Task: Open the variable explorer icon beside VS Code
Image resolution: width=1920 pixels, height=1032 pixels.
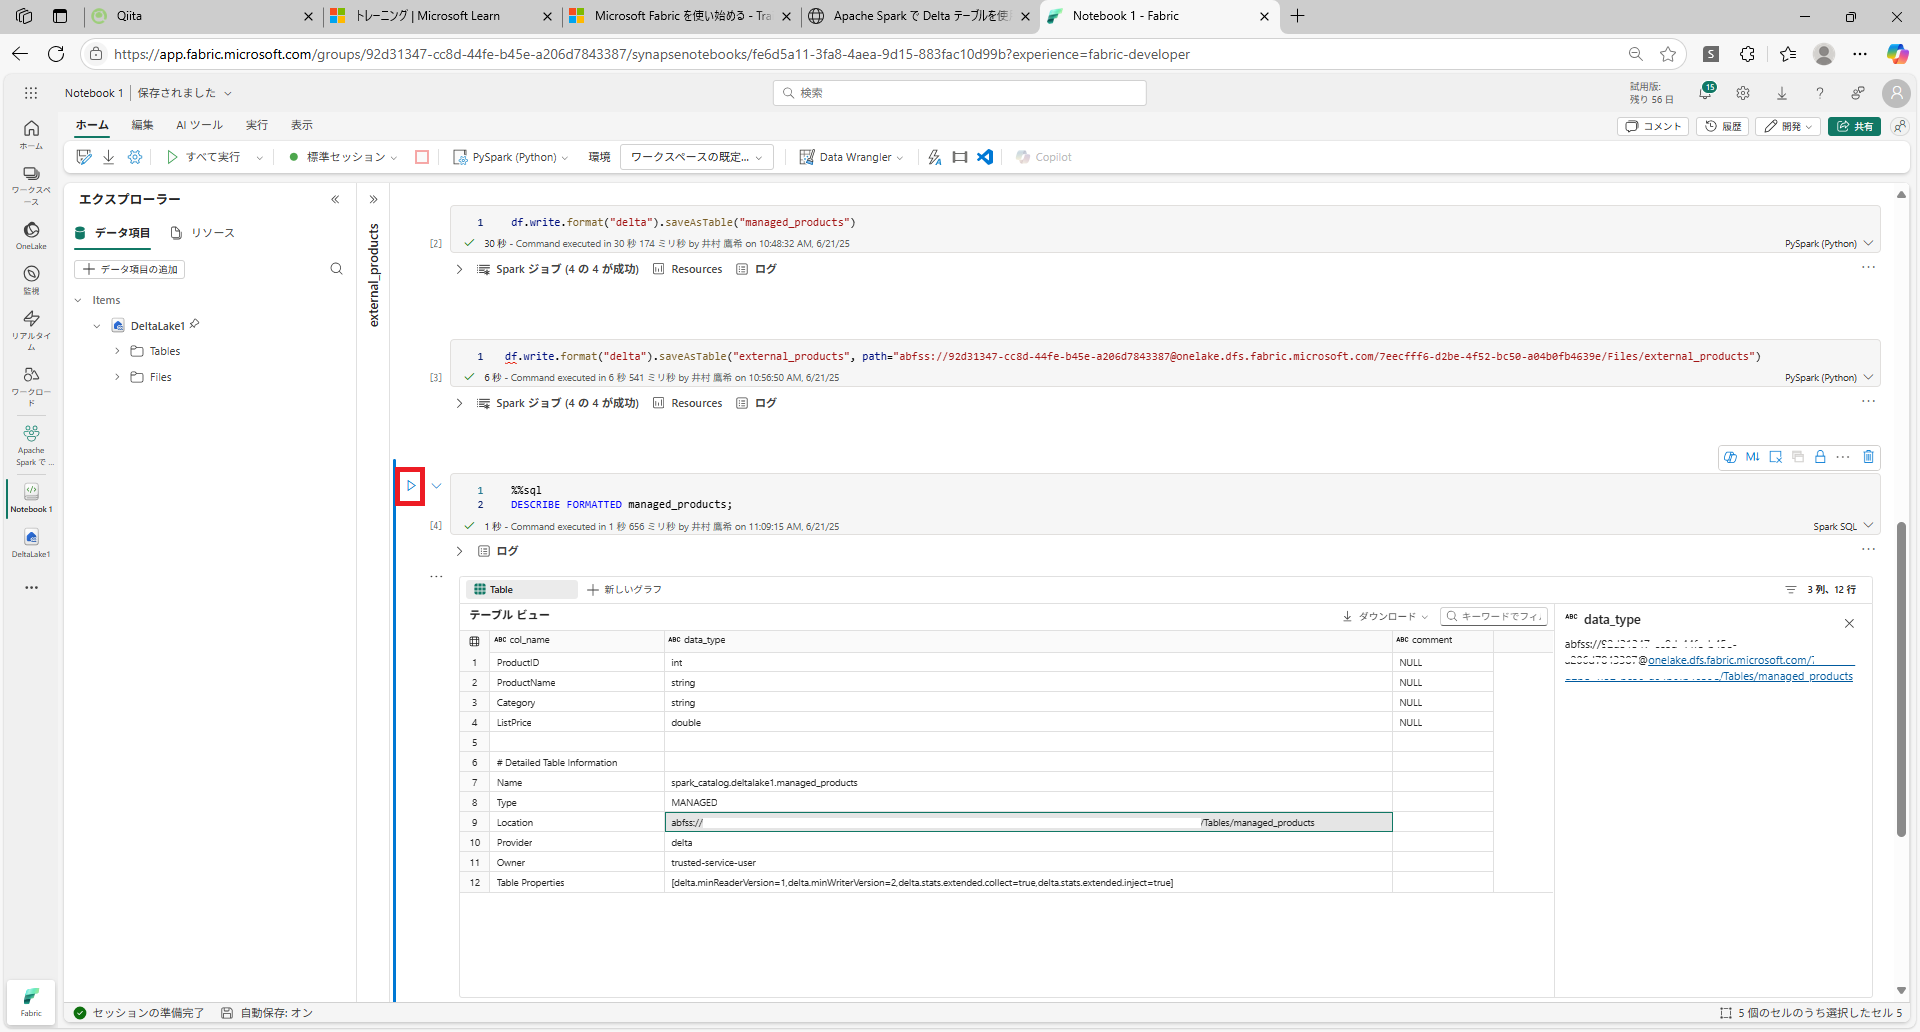Action: coord(960,157)
